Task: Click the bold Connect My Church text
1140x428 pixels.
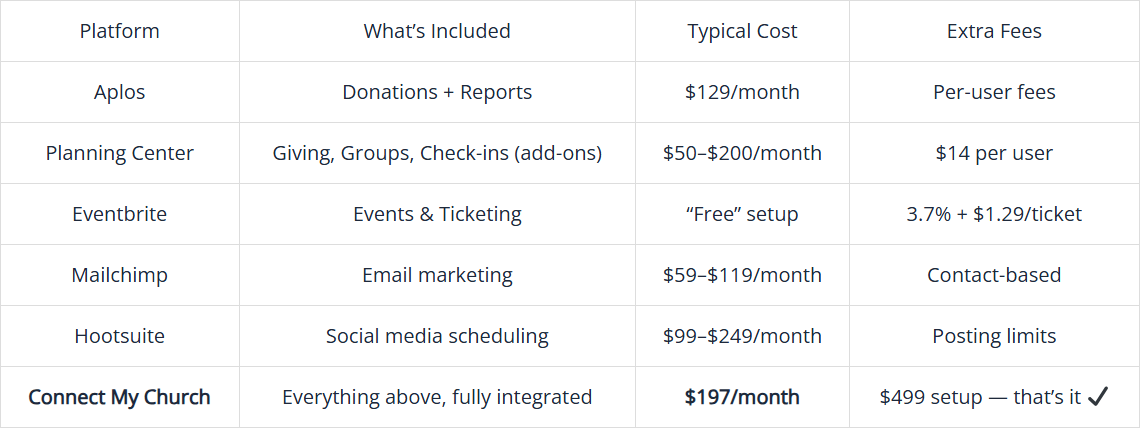Action: pos(119,397)
